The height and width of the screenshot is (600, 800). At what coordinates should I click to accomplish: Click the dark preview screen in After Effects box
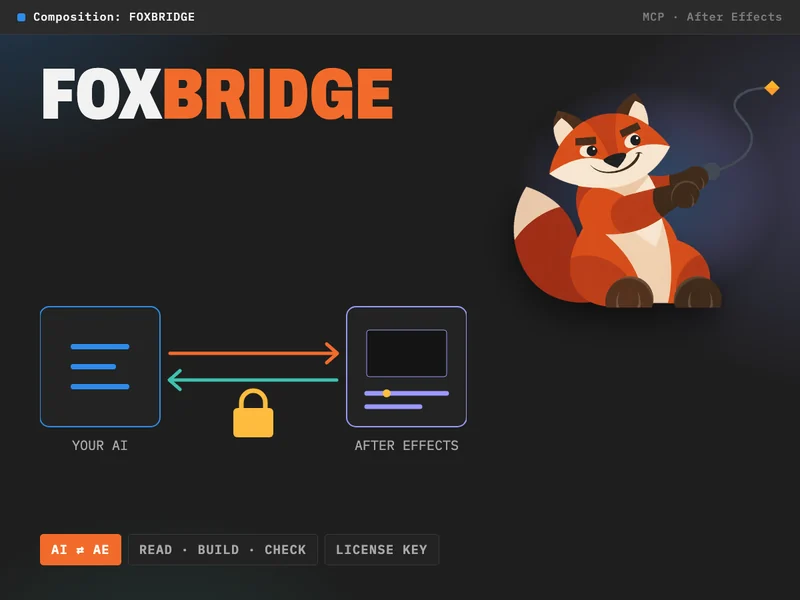(407, 353)
